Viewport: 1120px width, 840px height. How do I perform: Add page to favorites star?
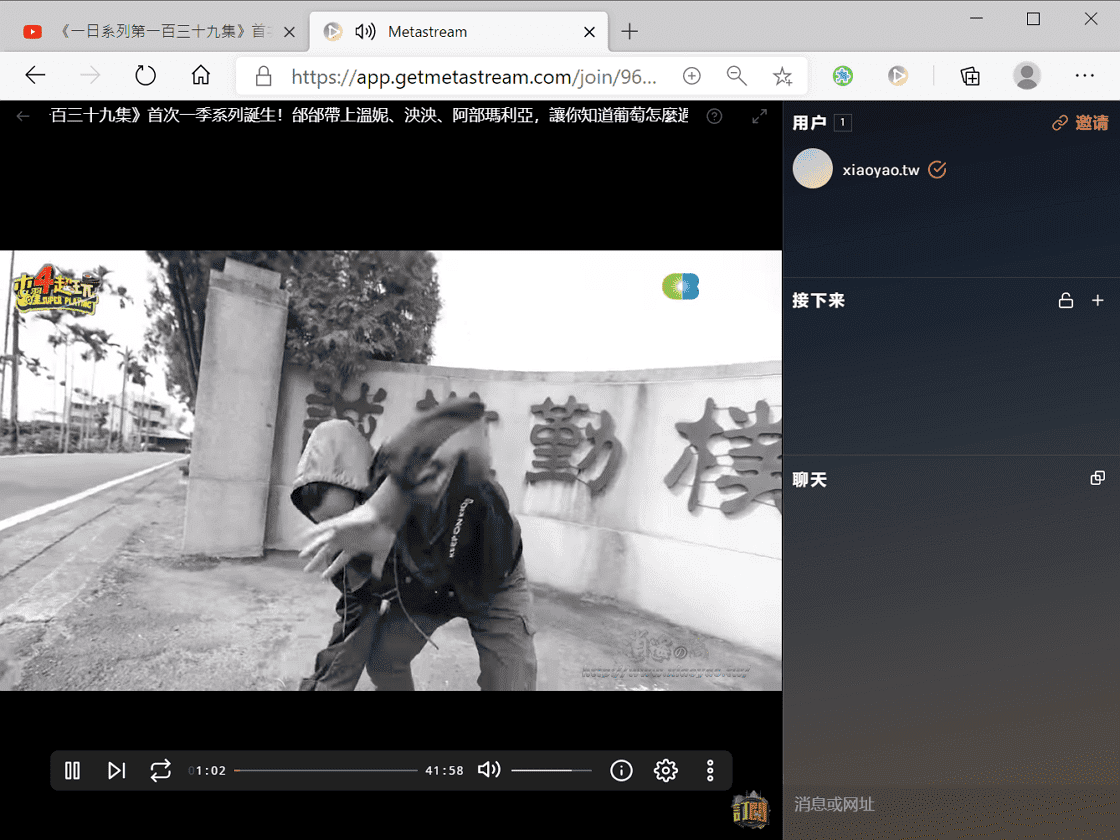(x=782, y=76)
